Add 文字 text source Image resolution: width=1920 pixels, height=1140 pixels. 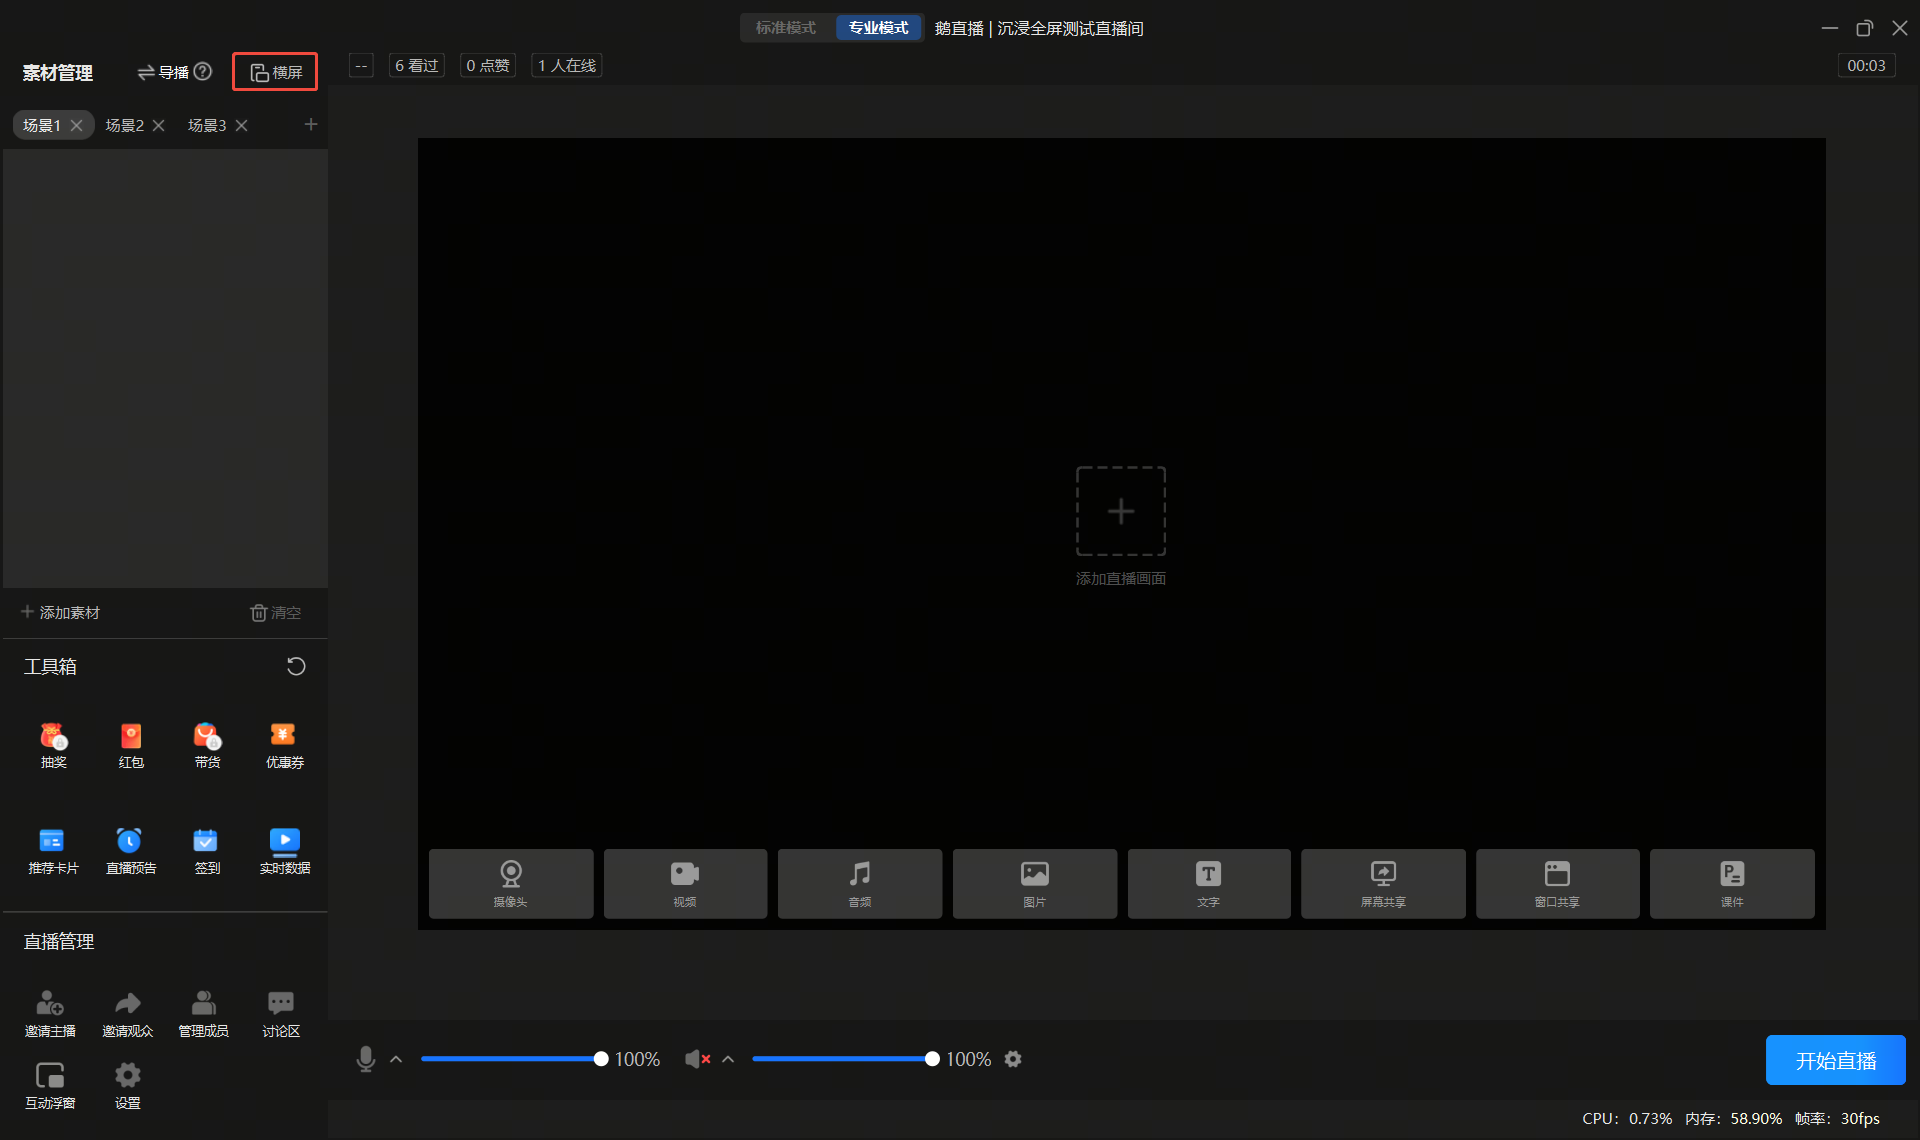pos(1209,884)
